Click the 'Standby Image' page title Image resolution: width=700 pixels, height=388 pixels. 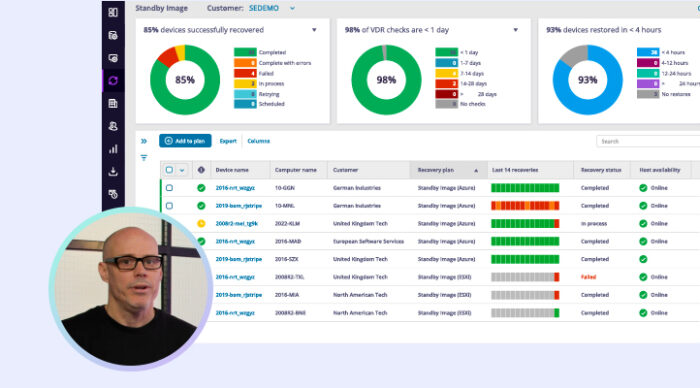coord(162,8)
